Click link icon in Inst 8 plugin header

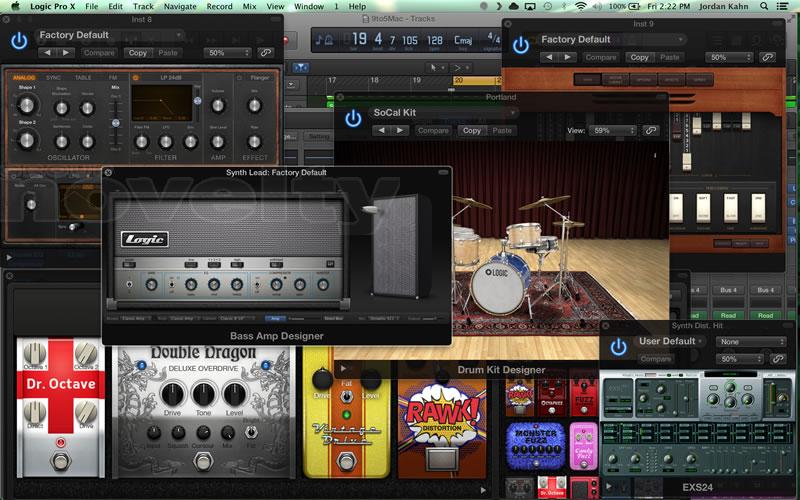266,53
